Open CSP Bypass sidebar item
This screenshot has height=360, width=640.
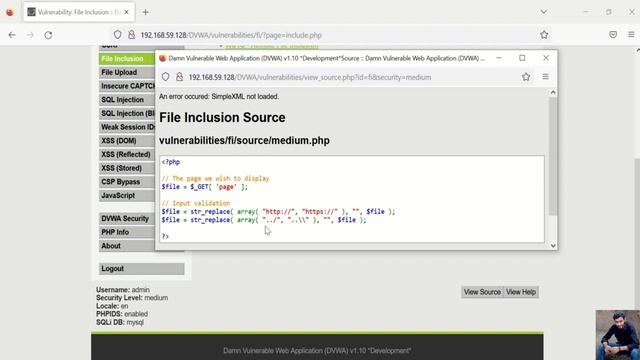point(127,182)
